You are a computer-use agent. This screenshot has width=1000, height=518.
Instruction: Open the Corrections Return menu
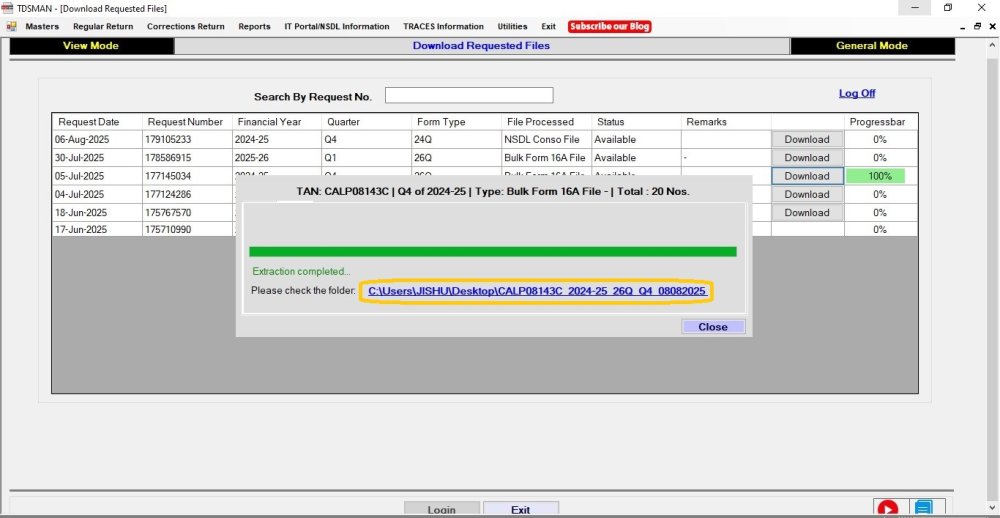pos(186,27)
